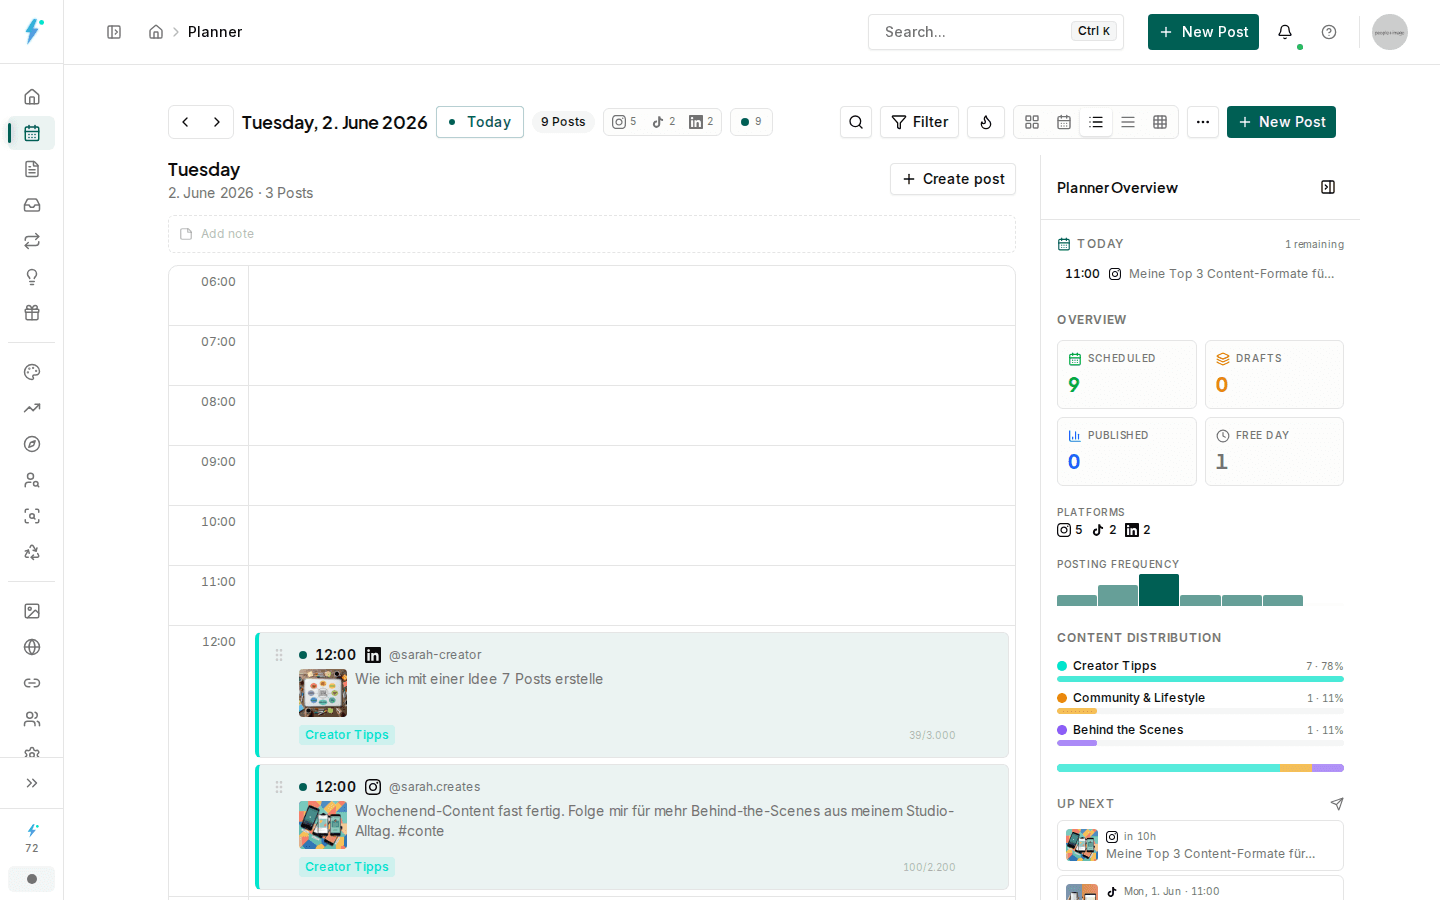Open the gift box sidebar icon
Image resolution: width=1440 pixels, height=900 pixels.
pos(32,313)
